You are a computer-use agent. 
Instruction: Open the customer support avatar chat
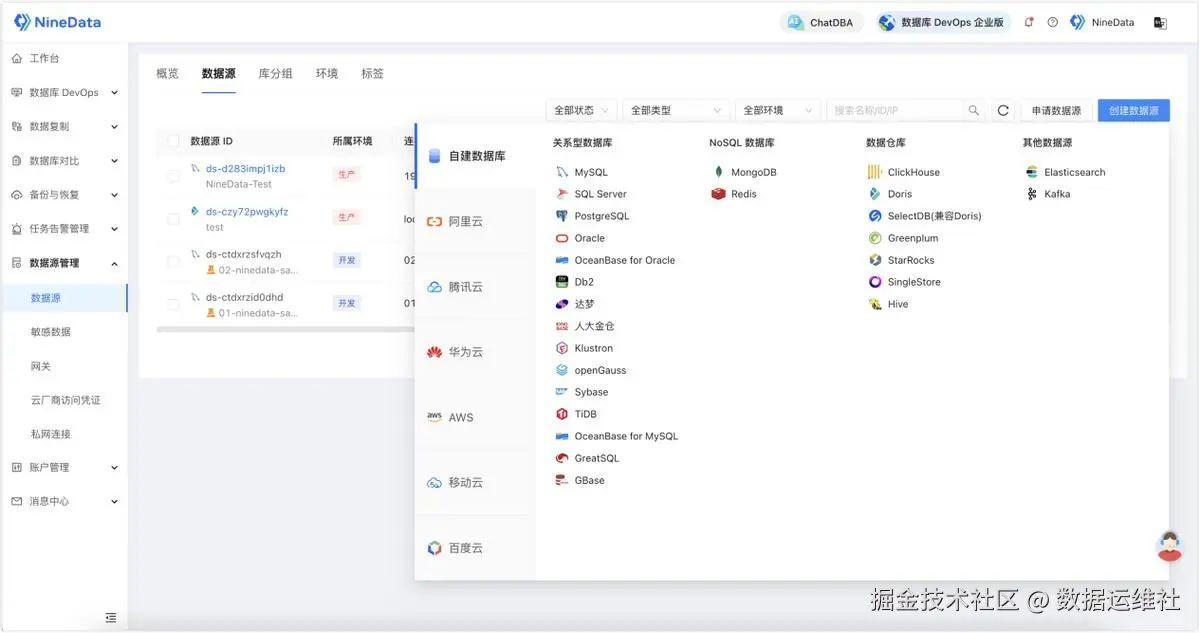tap(1169, 546)
